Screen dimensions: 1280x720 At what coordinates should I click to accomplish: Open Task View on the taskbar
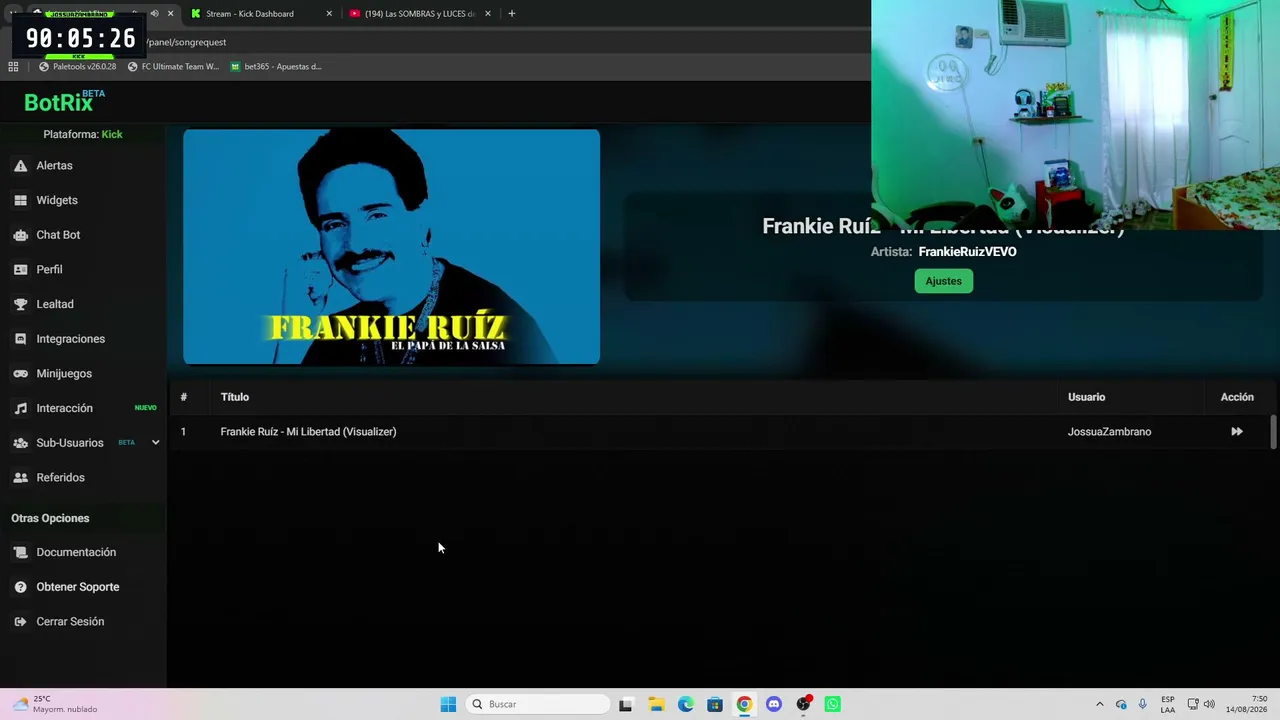coord(626,705)
